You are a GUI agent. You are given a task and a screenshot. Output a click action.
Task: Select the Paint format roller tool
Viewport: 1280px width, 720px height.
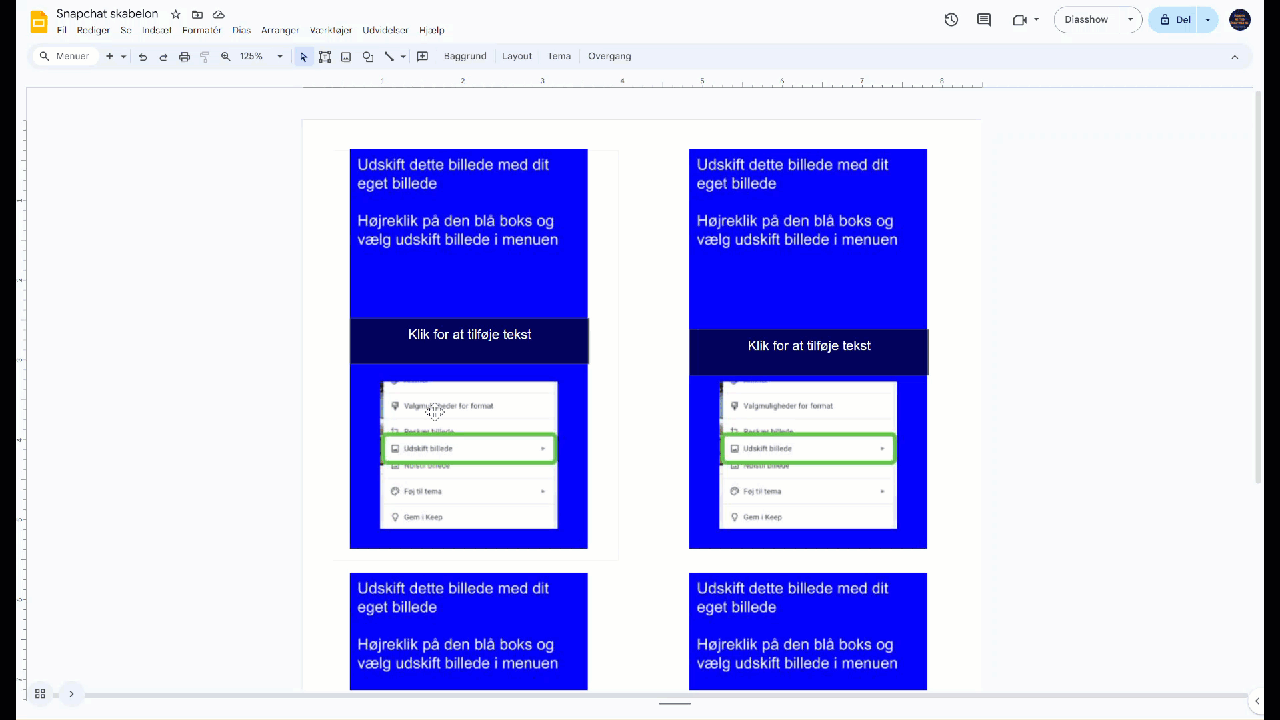click(205, 57)
